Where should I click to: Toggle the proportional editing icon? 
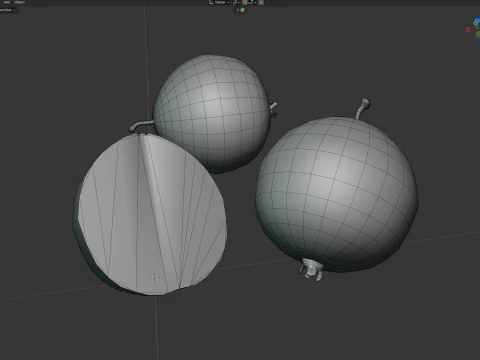(261, 2)
